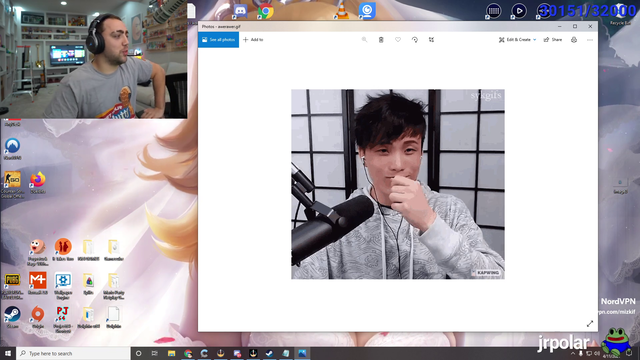The width and height of the screenshot is (640, 360).
Task: Click the Print icon in Photos
Action: (x=573, y=40)
